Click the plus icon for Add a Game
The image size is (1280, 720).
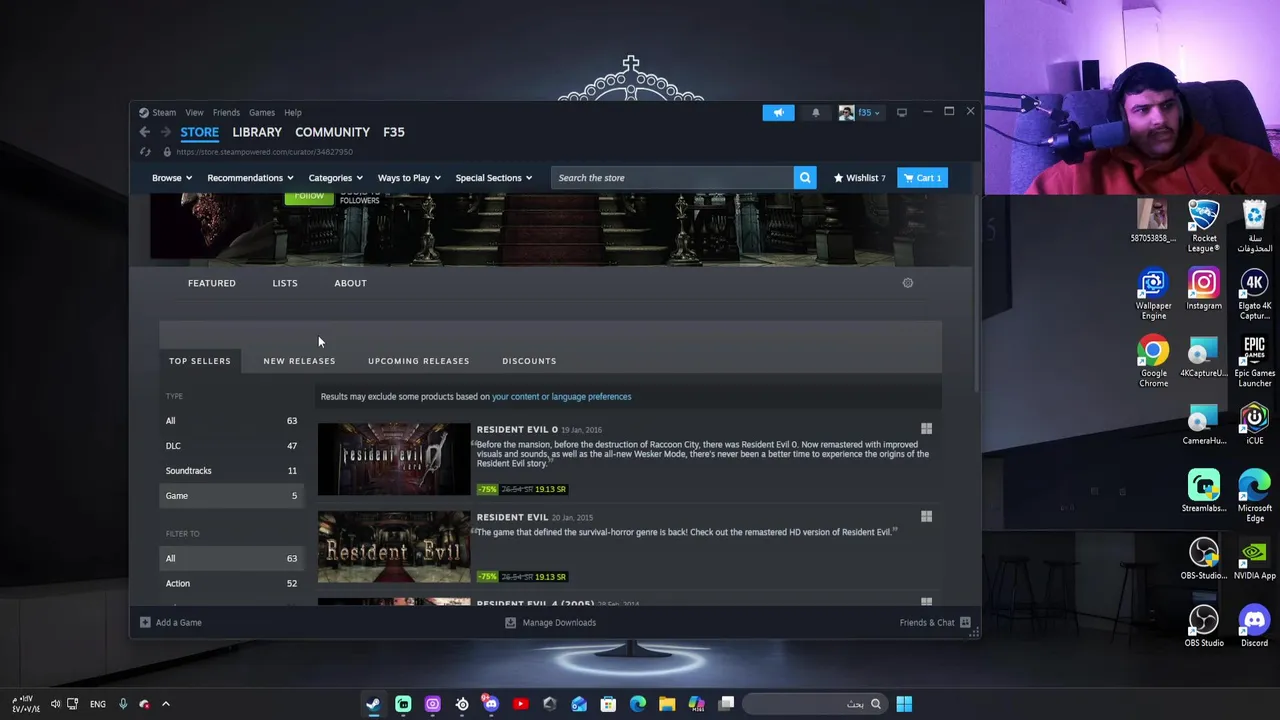pos(145,622)
